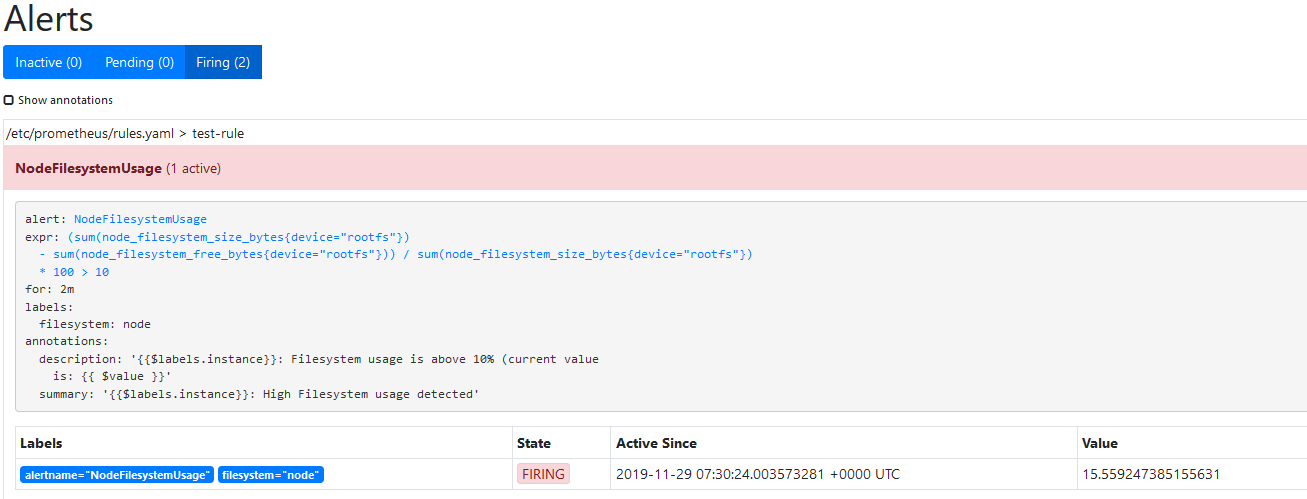Toggle the Firing (2) alerts filter
Viewport: 1307px width, 499px height.
pos(223,62)
